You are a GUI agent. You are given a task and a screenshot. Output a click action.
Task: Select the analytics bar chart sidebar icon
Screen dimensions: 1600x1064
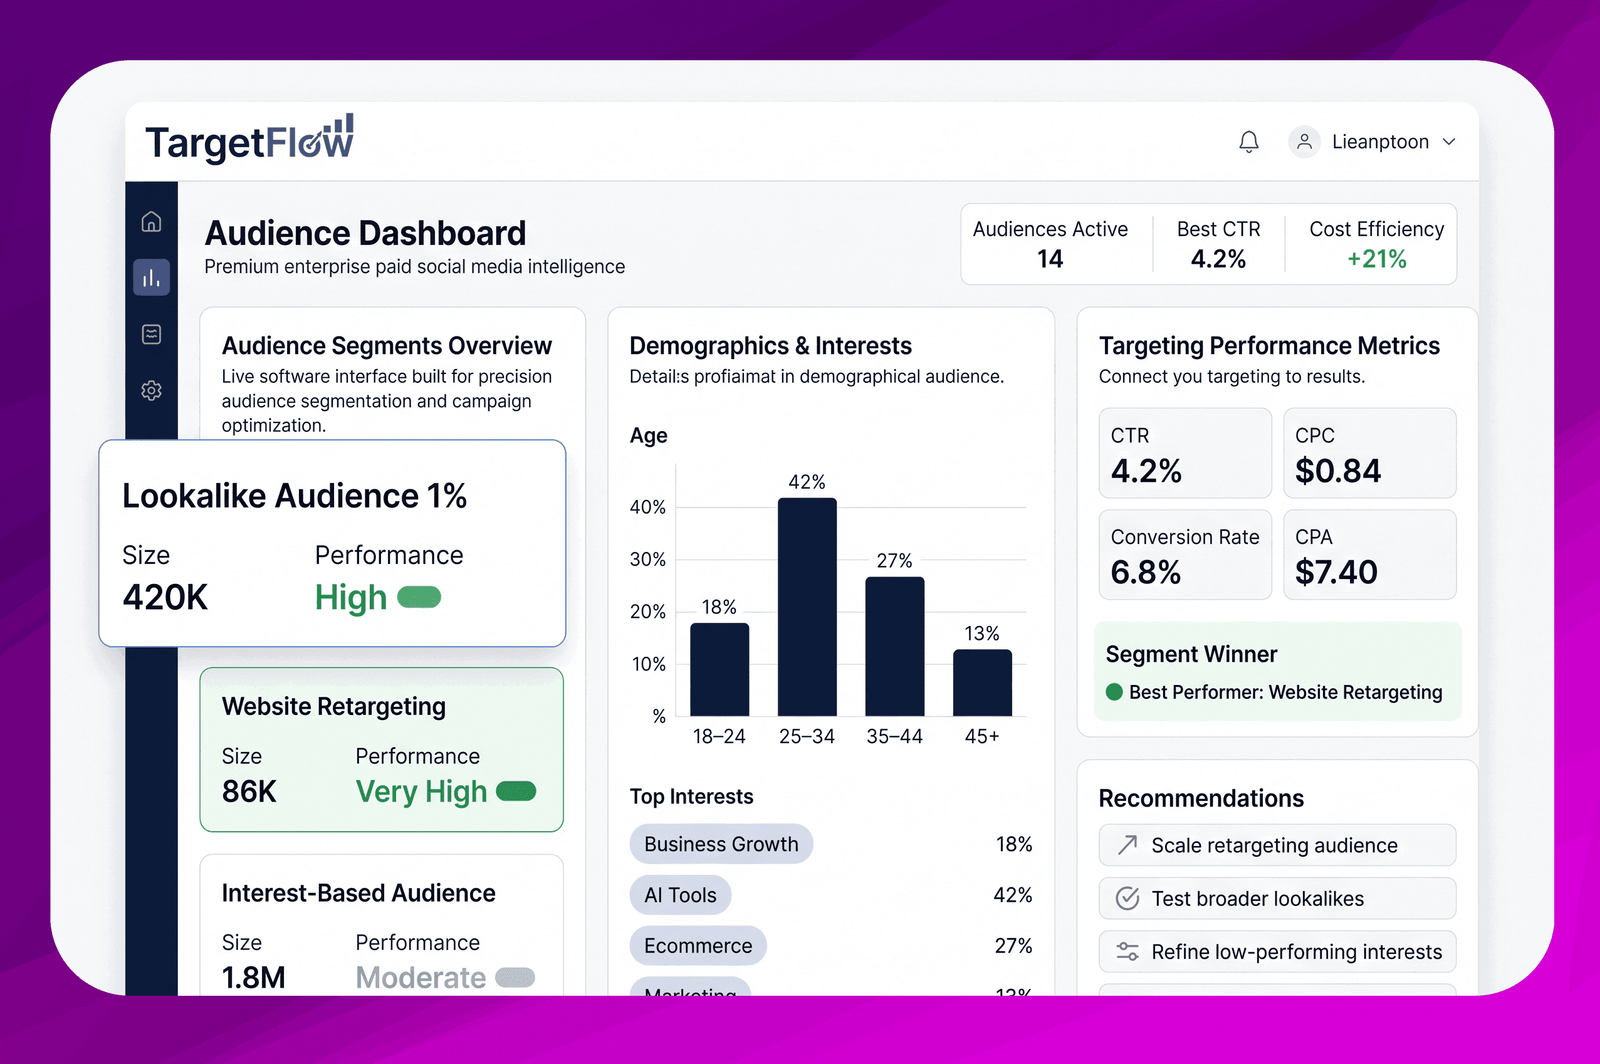coord(151,277)
